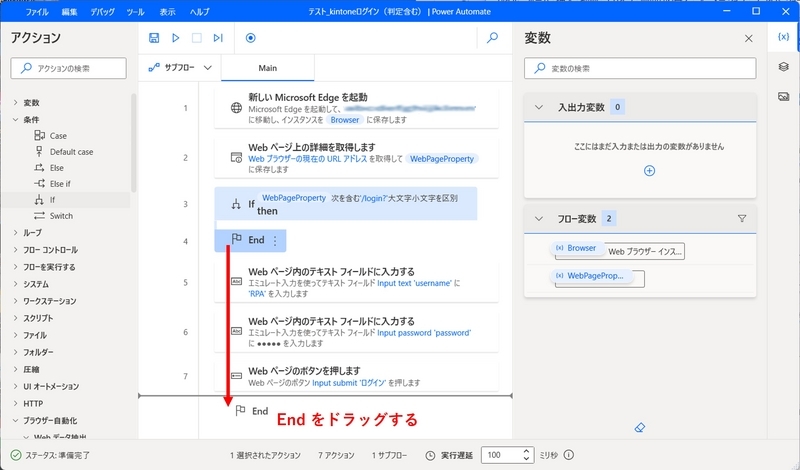
Task: Select the Else if action
Action: click(60, 184)
